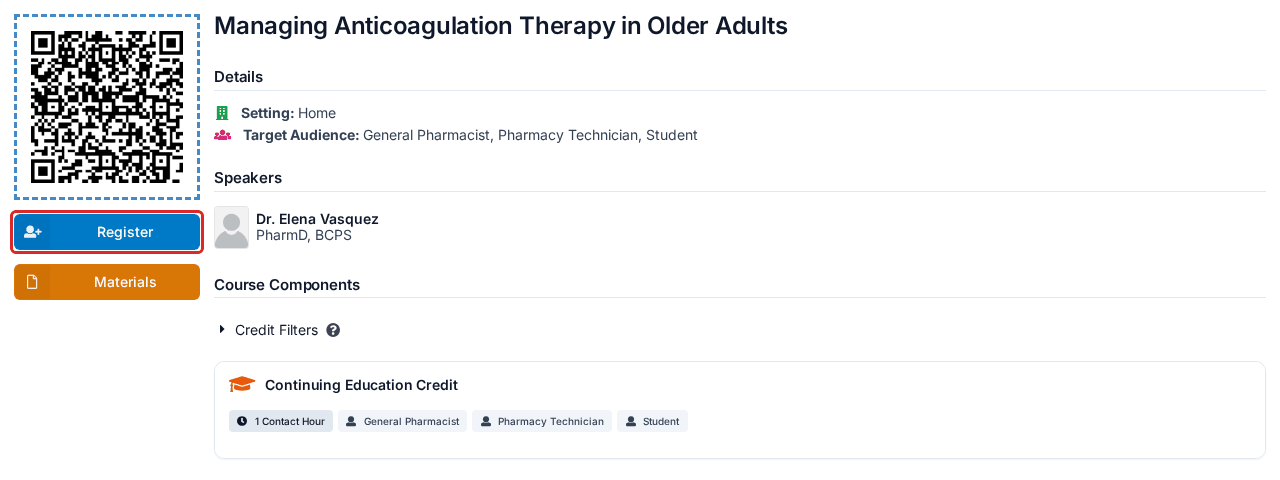Screen dimensions: 1280x480
Task: Select the 1 Contact Hour tag
Action: pos(281,421)
